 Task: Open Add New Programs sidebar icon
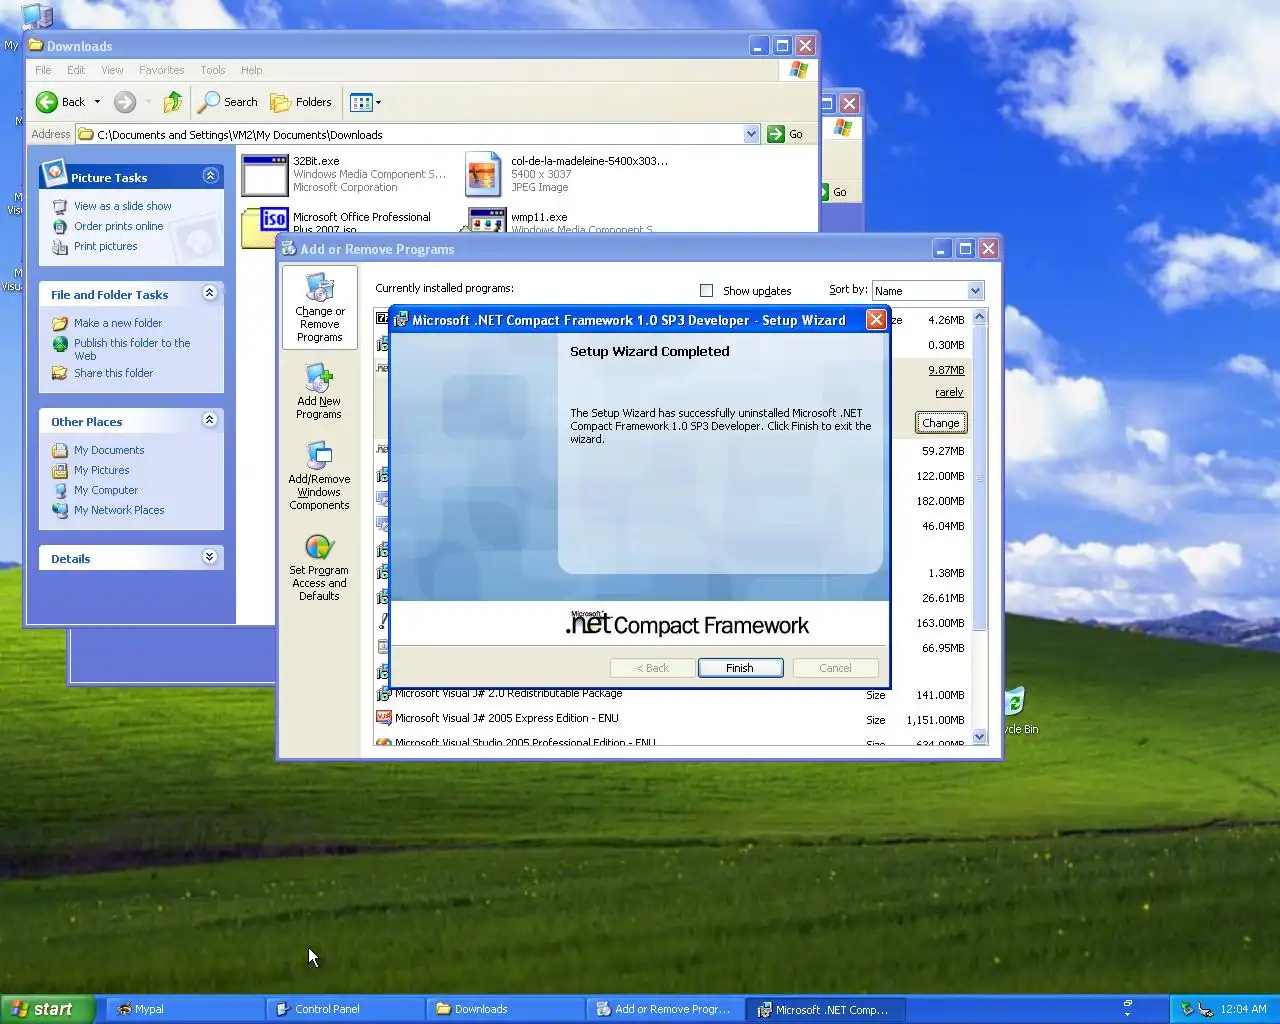319,391
